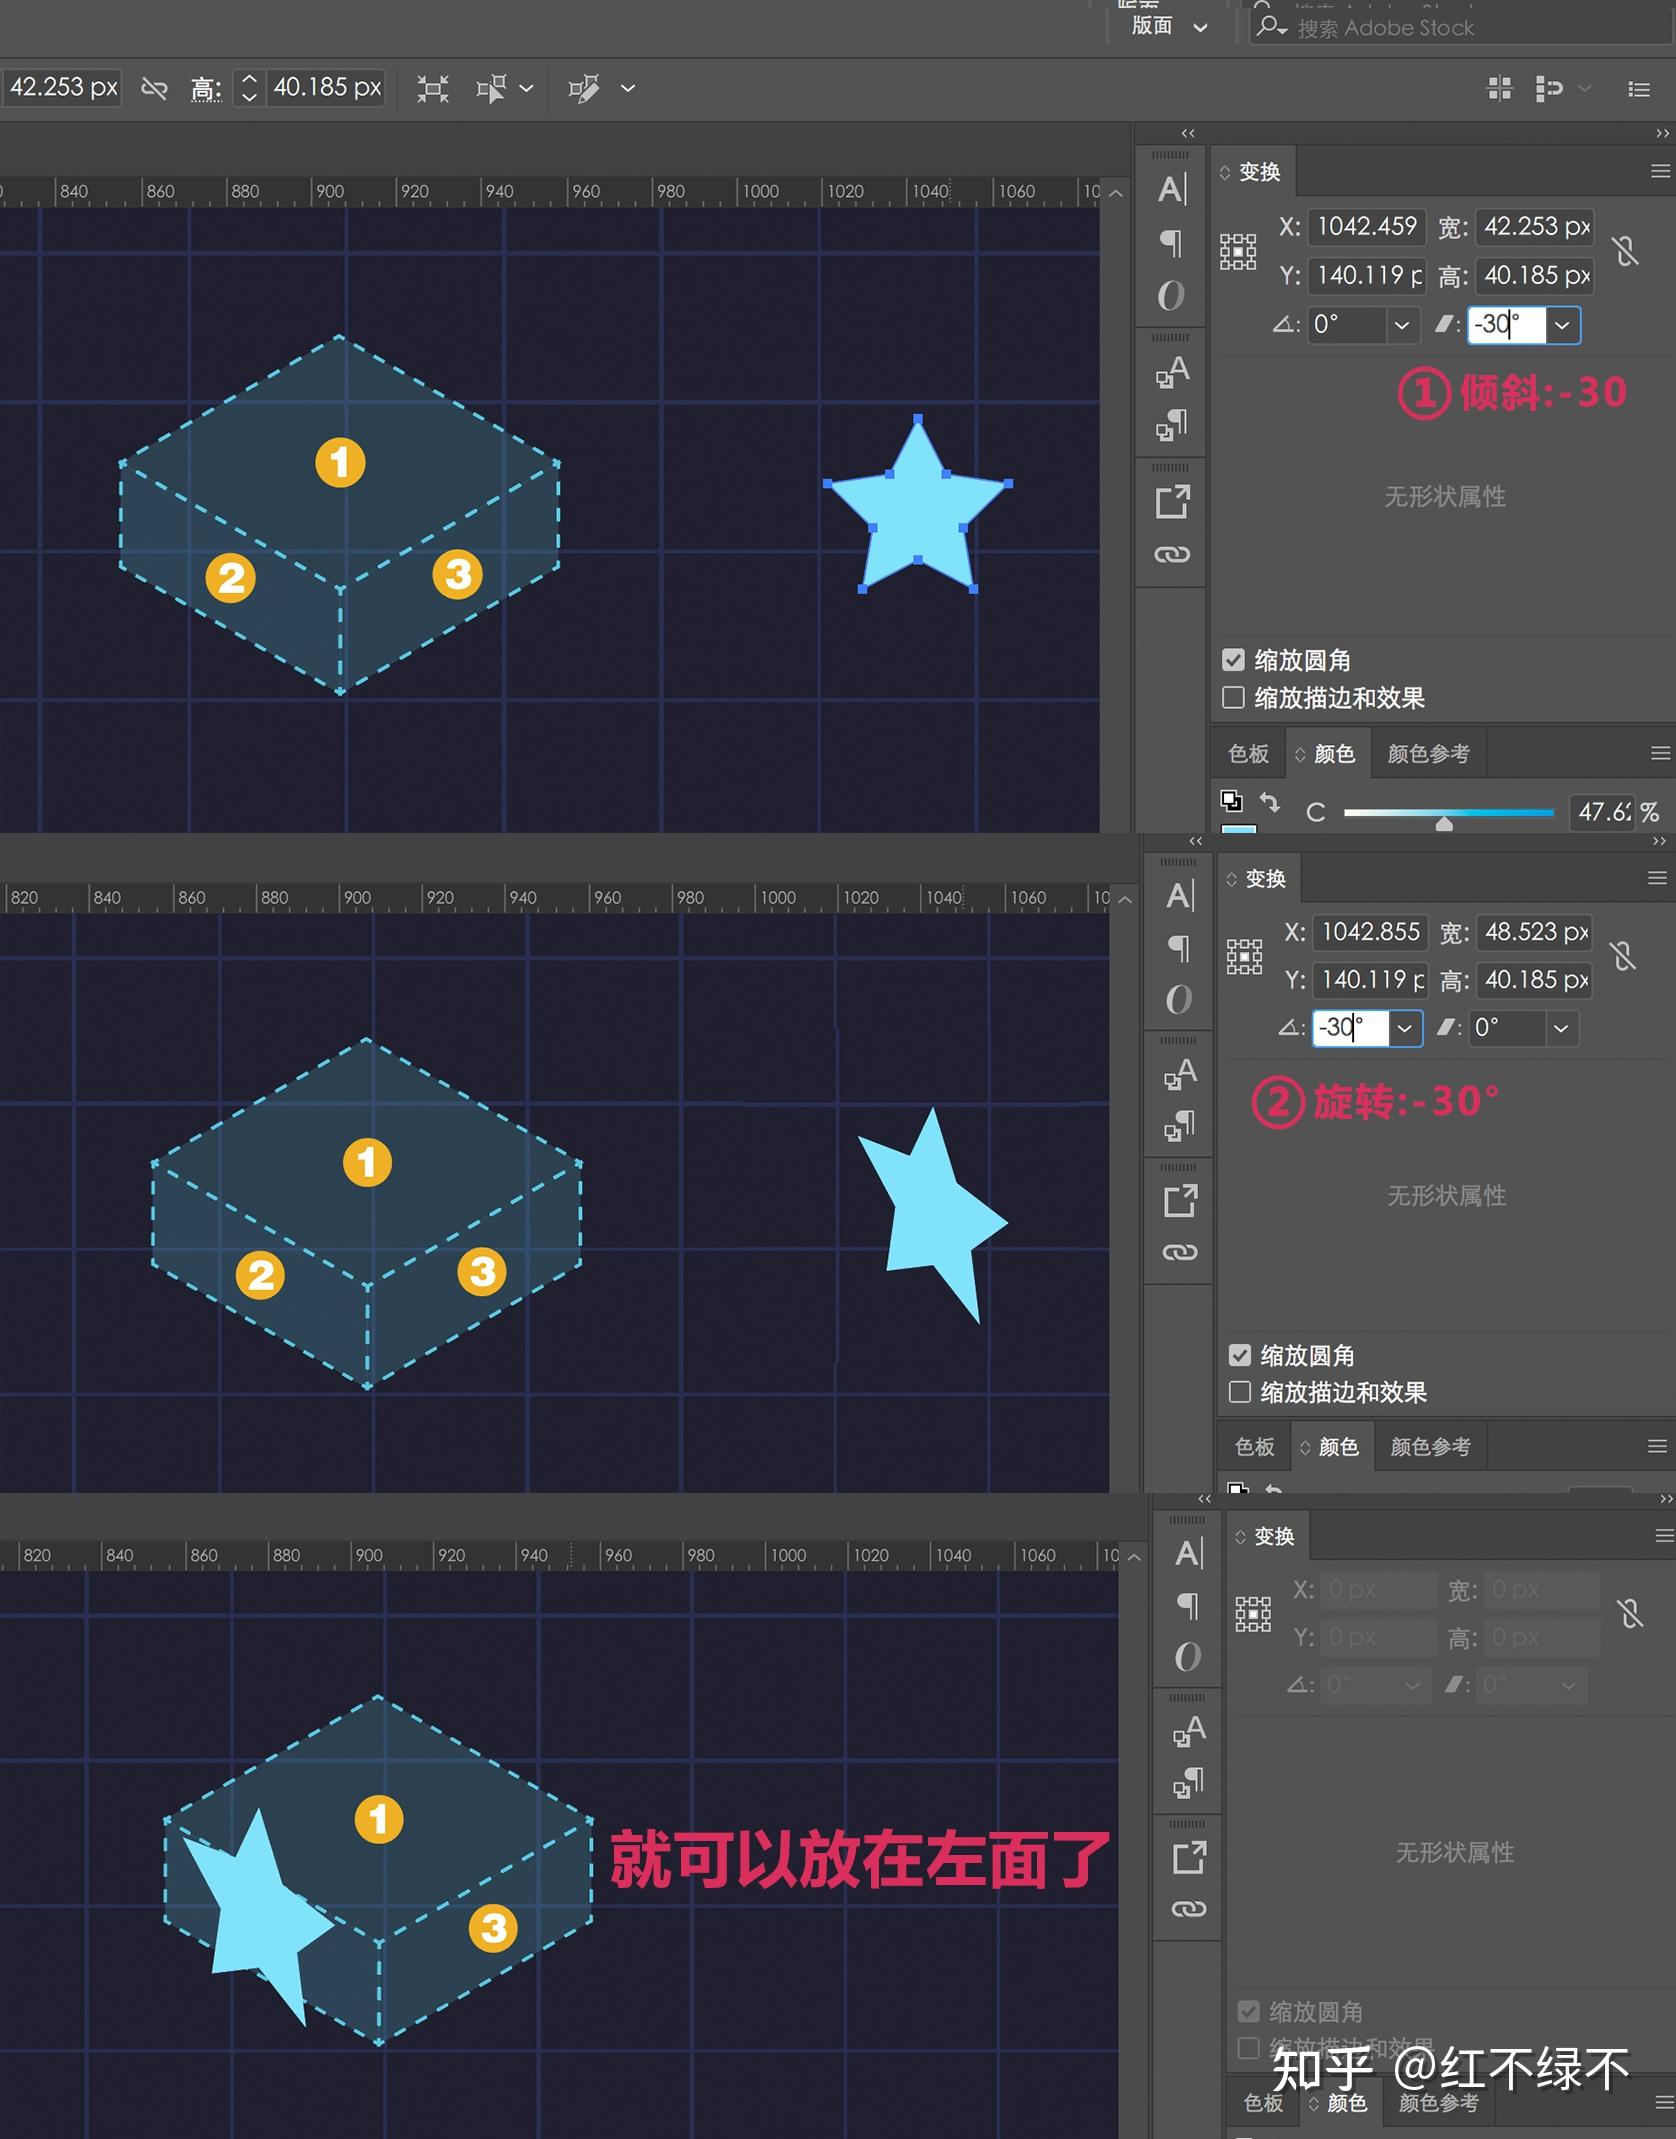Open the 版面 view dropdown
Screen dimensions: 1676x2139
1202,27
